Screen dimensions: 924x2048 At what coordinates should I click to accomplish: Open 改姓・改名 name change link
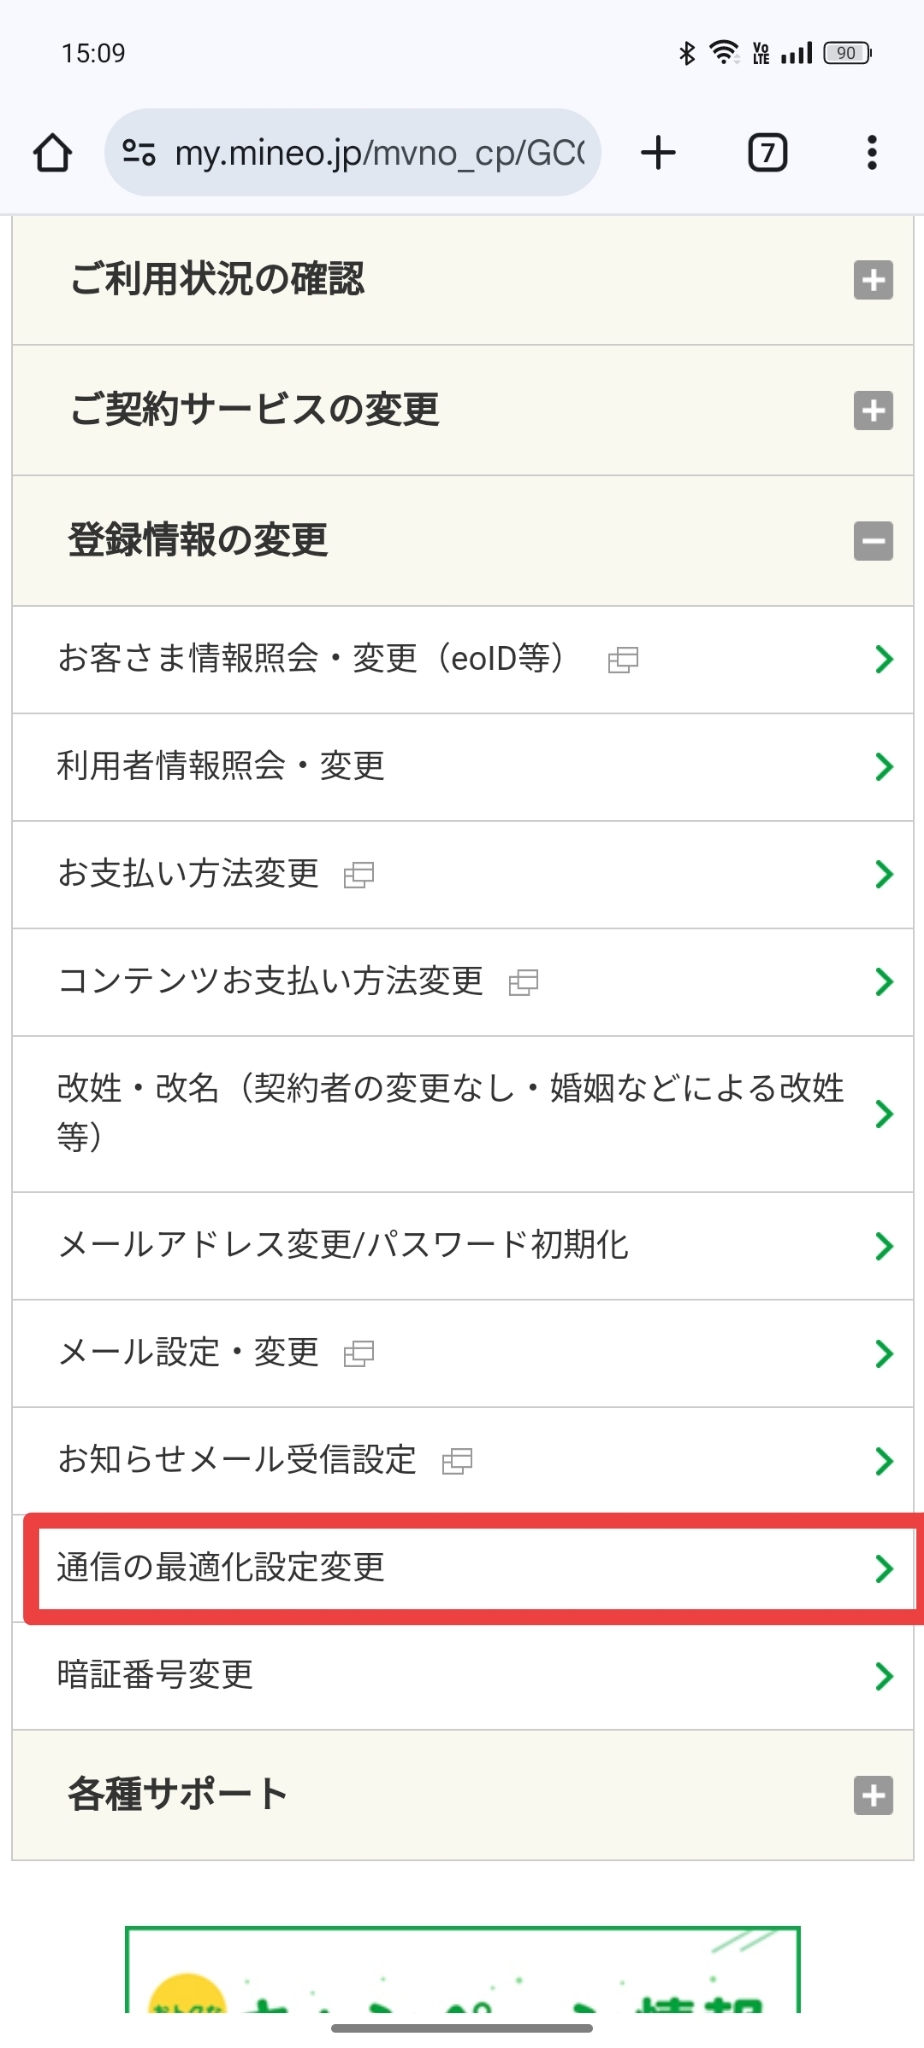click(450, 1112)
